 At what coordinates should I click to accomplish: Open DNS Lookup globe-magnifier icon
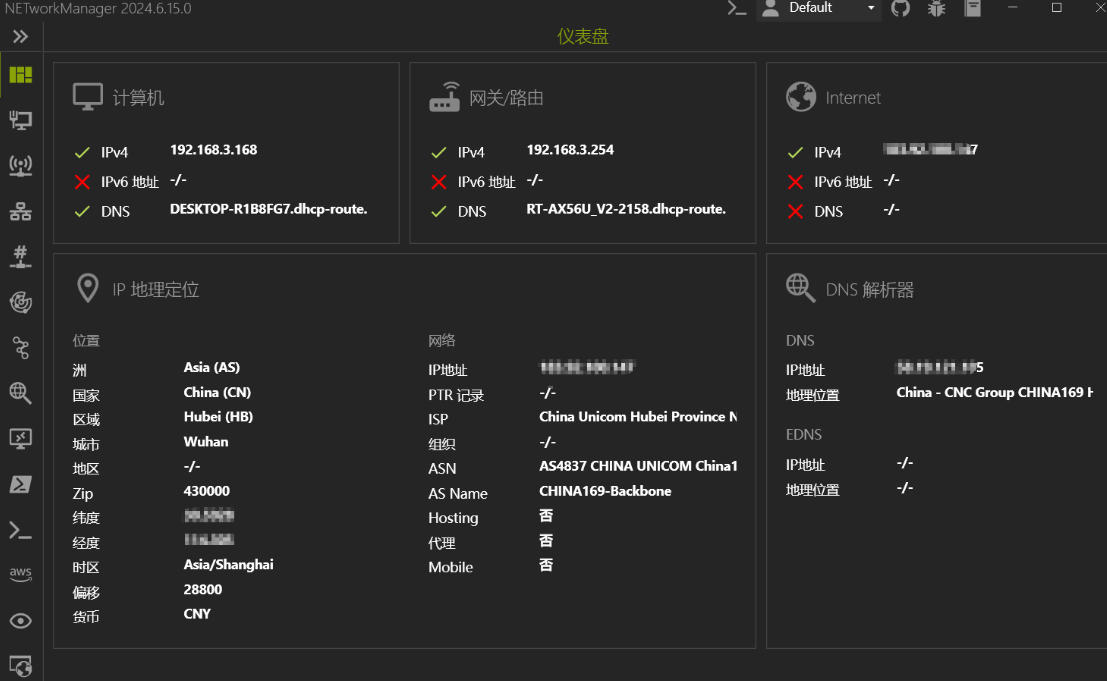point(21,393)
